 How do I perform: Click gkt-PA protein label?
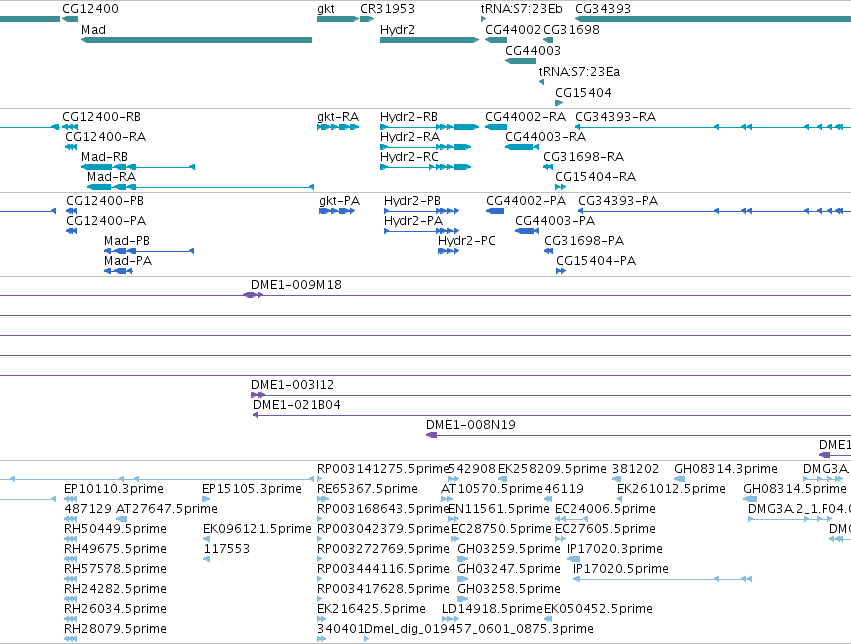[340, 201]
